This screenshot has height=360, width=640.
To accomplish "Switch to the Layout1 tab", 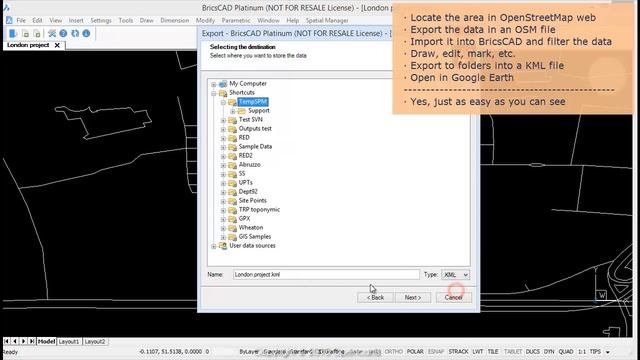I will [x=69, y=341].
